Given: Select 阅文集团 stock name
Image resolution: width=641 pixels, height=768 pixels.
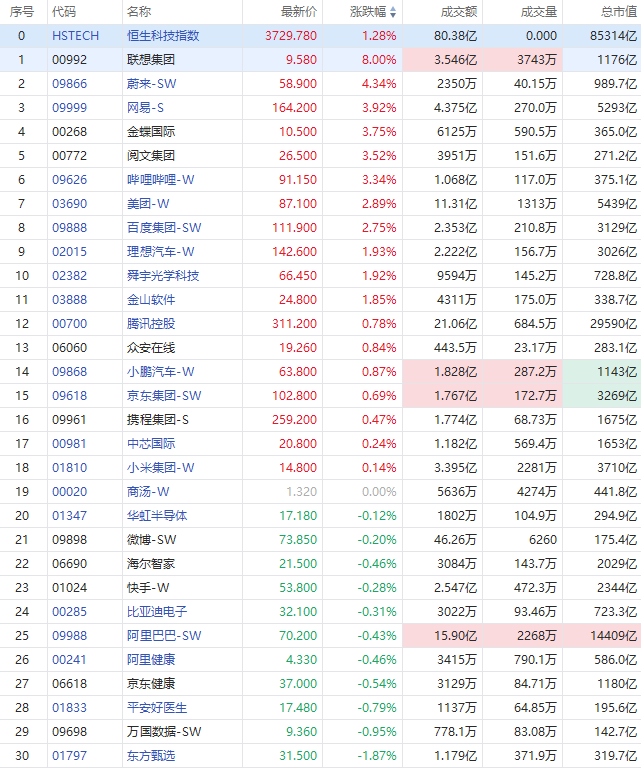Looking at the screenshot, I should click(x=151, y=156).
